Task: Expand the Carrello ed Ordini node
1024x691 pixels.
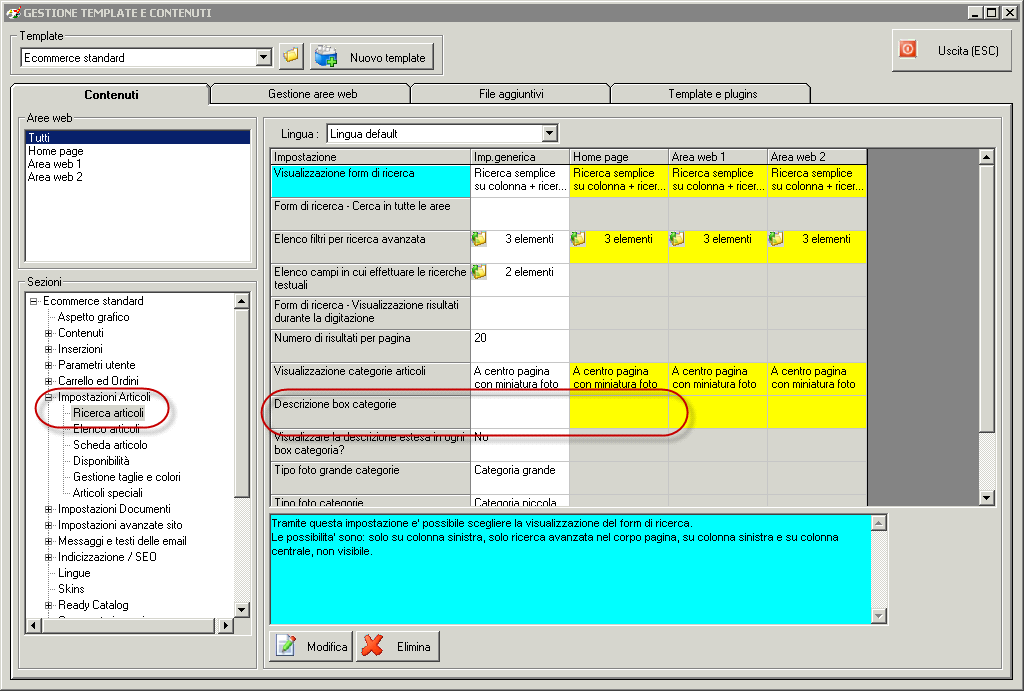Action: pyautogui.click(x=48, y=381)
